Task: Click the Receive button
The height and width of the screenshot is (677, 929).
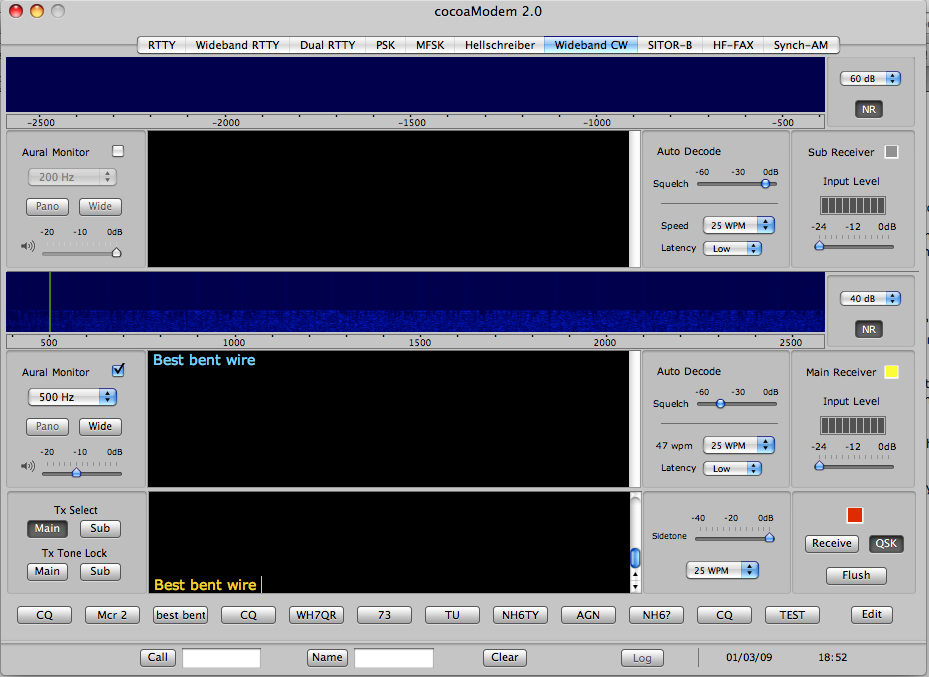Action: 831,544
